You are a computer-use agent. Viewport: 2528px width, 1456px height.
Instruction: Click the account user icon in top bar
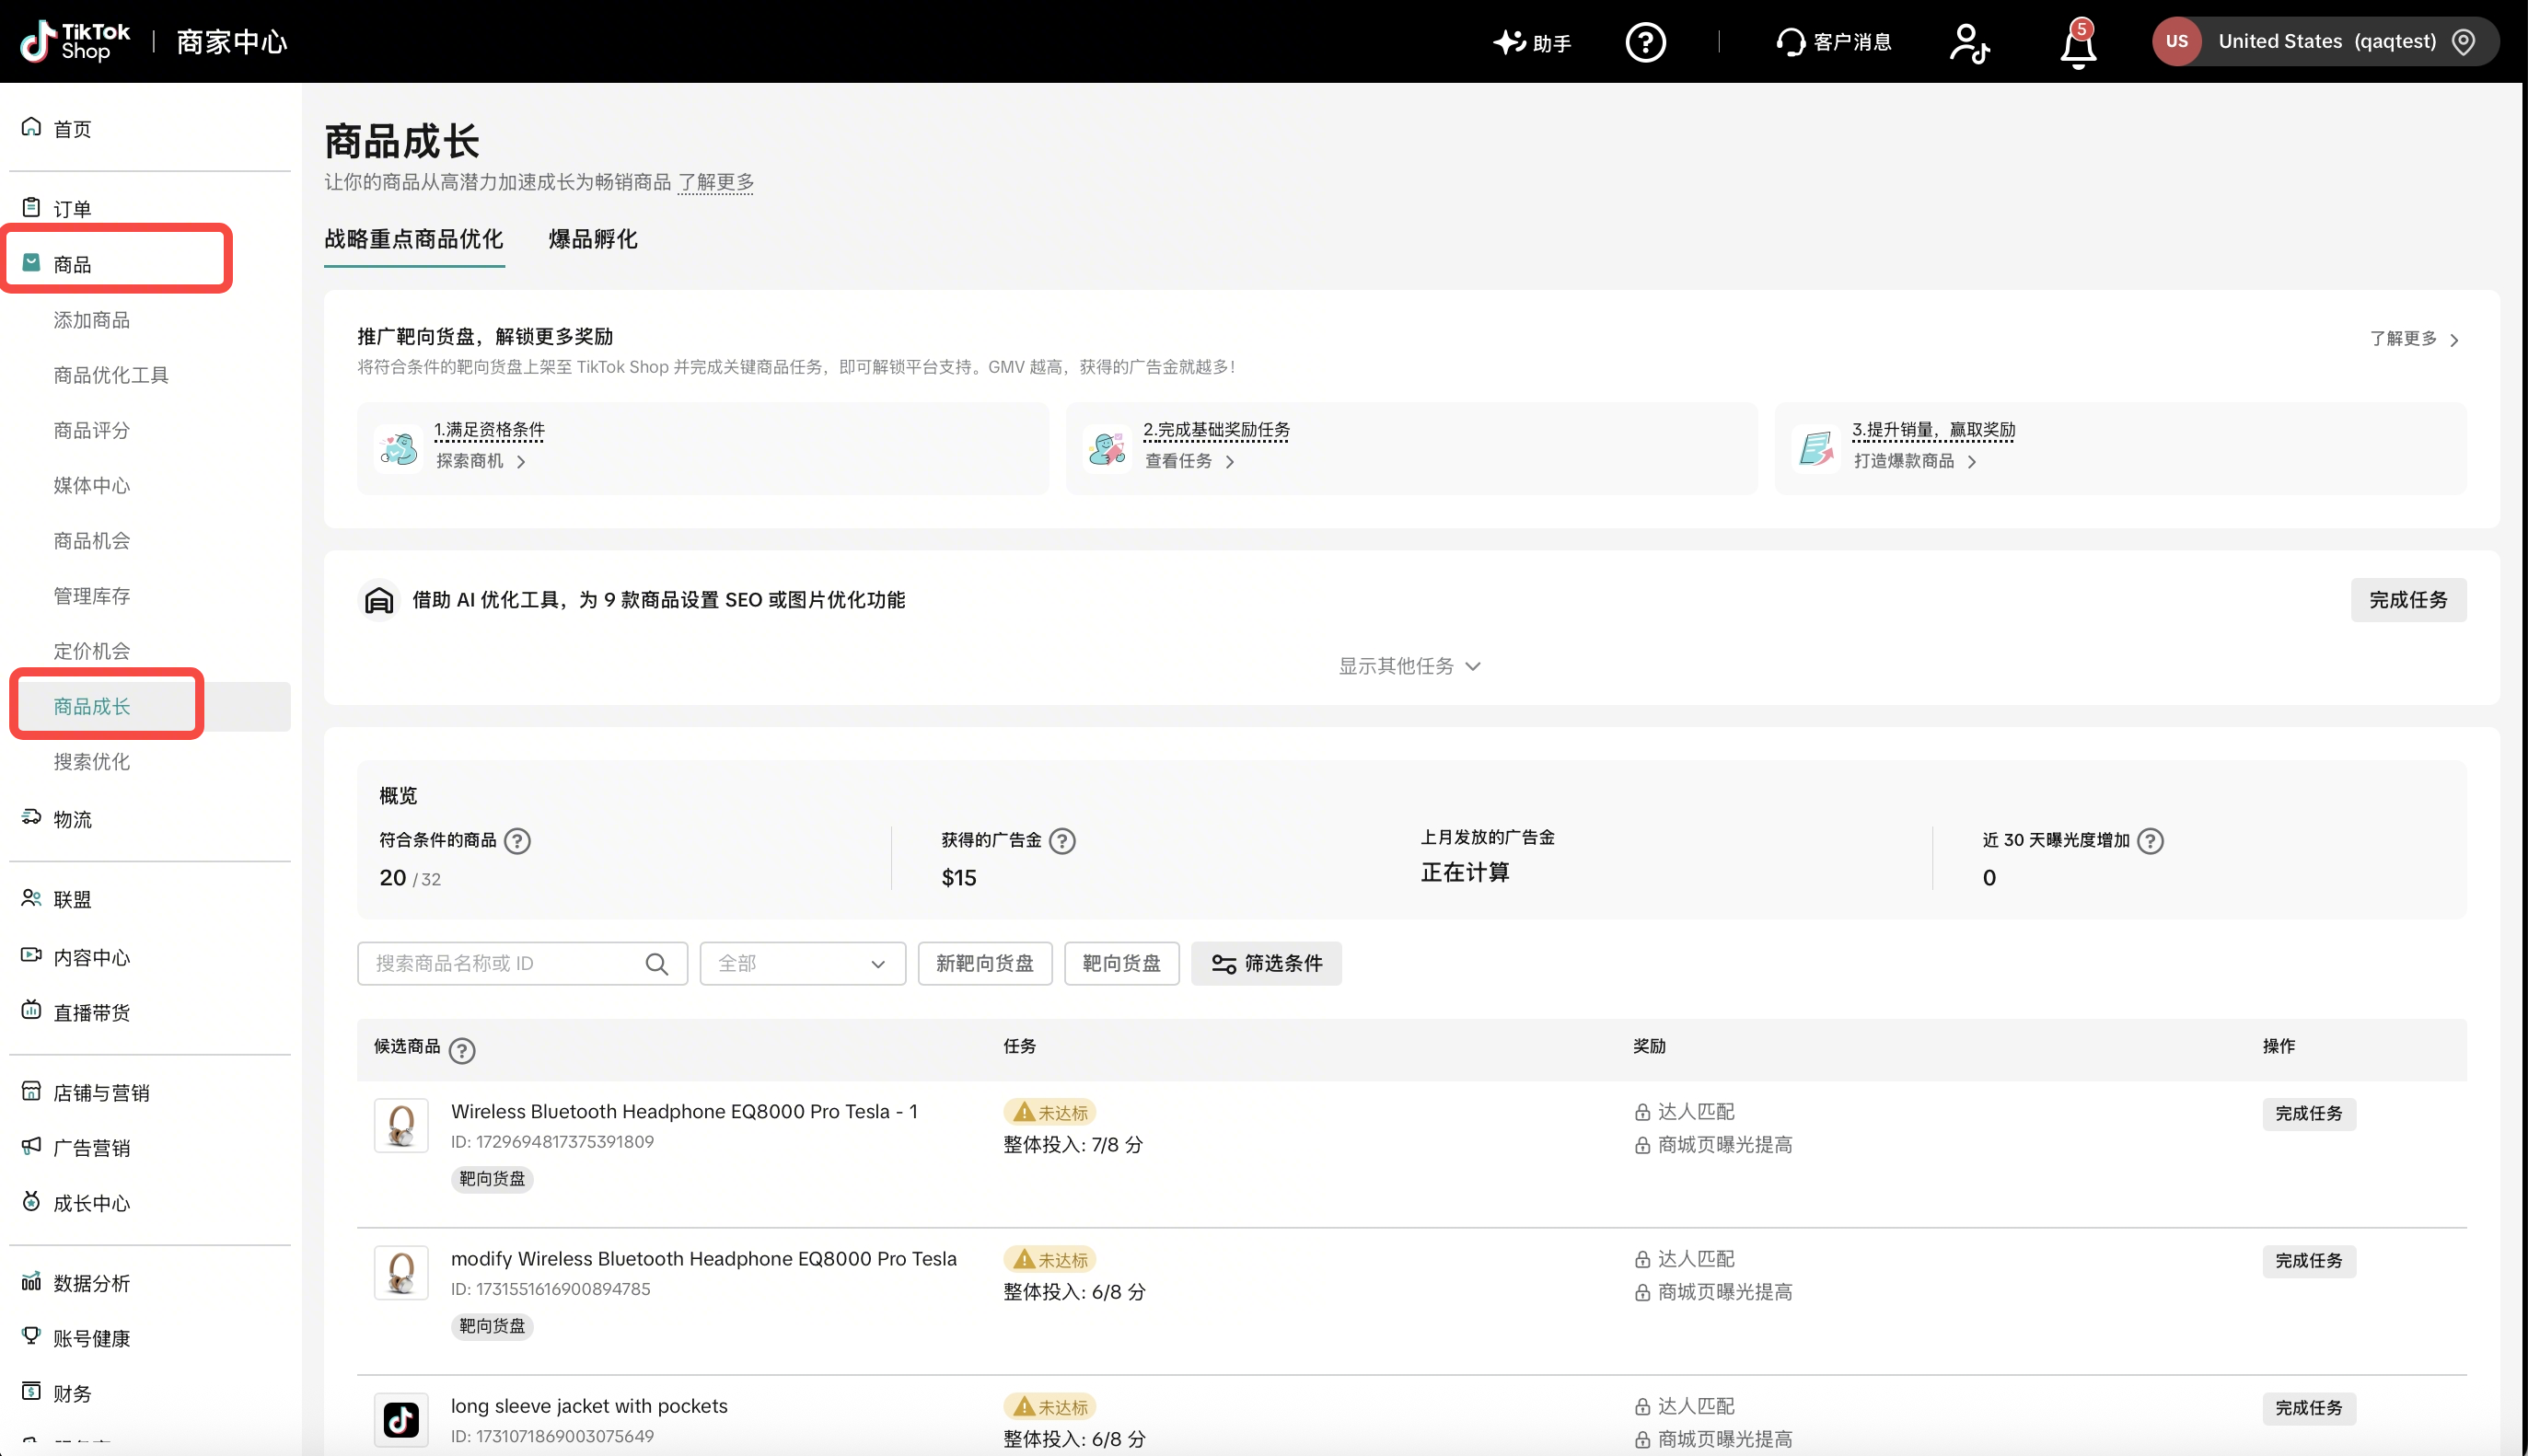pyautogui.click(x=1969, y=42)
